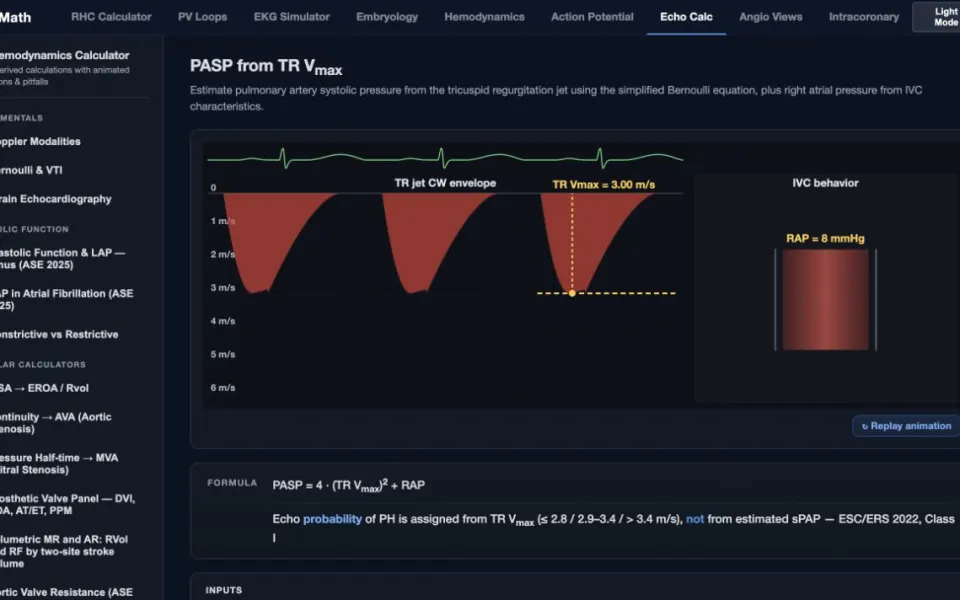Open Prosthetic Valve Panel calculator
Screen dimensions: 960x600
pos(67,504)
